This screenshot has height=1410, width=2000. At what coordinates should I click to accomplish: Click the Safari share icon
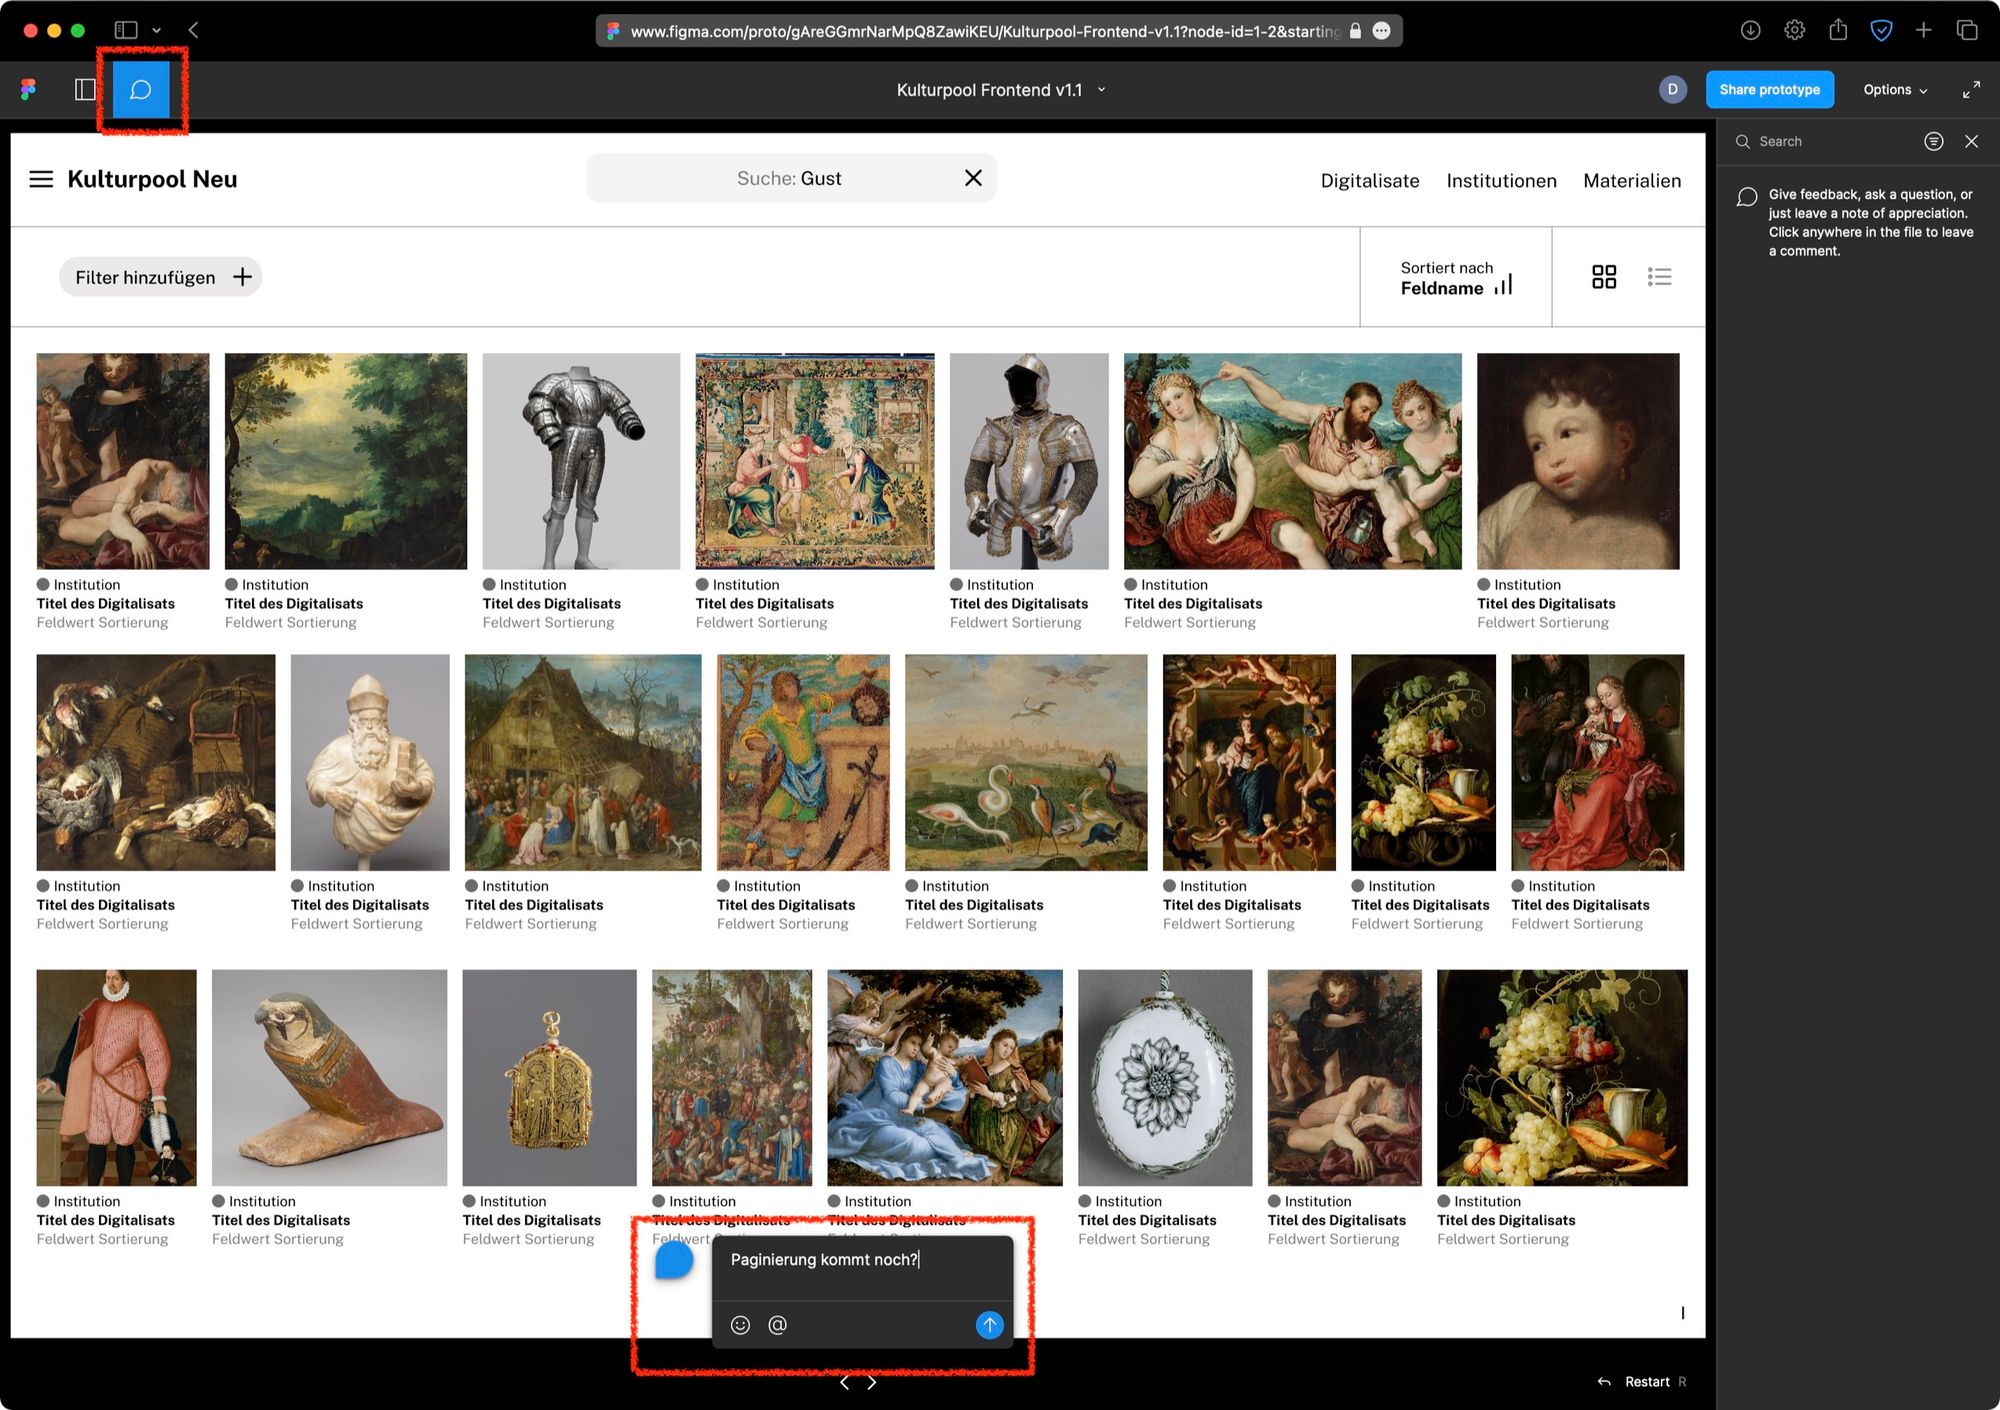pos(1838,30)
